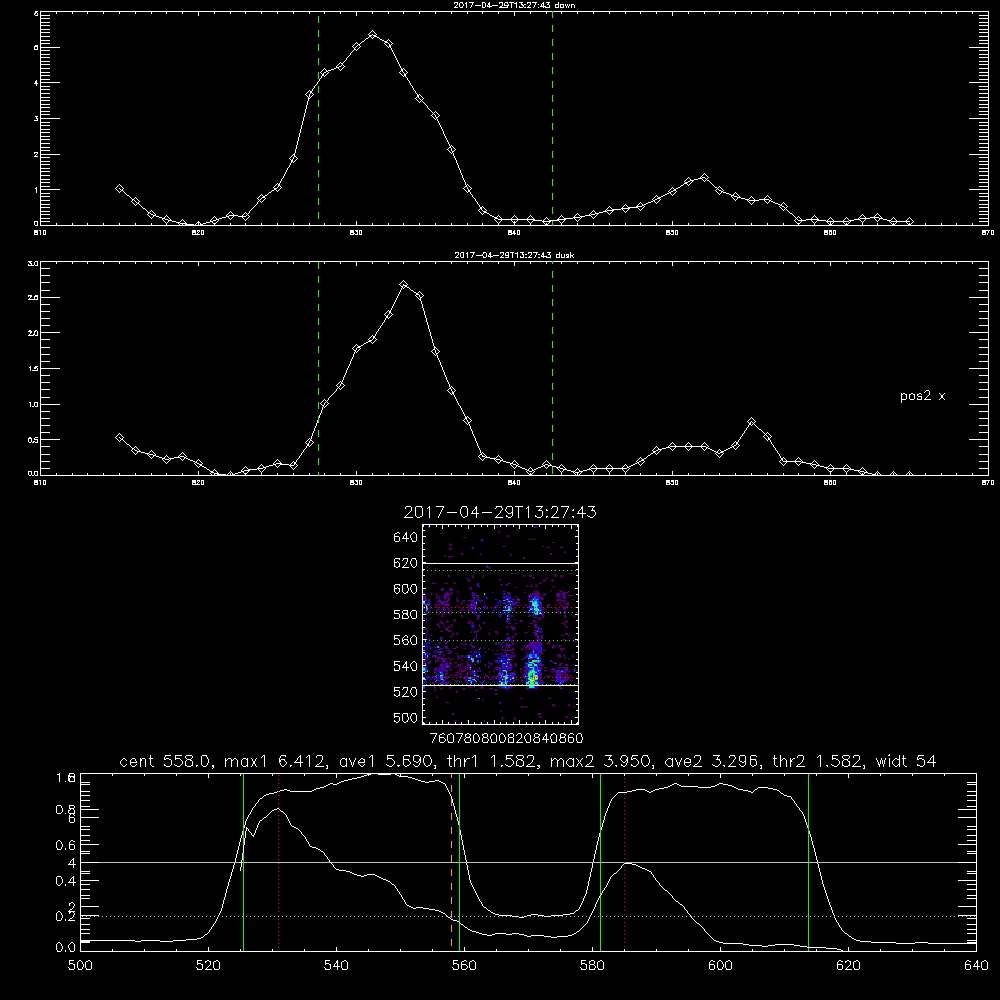Click the red dotted vertical line near 585 in bottom plot
Viewport: 1000px width, 1000px height.
[x=624, y=862]
